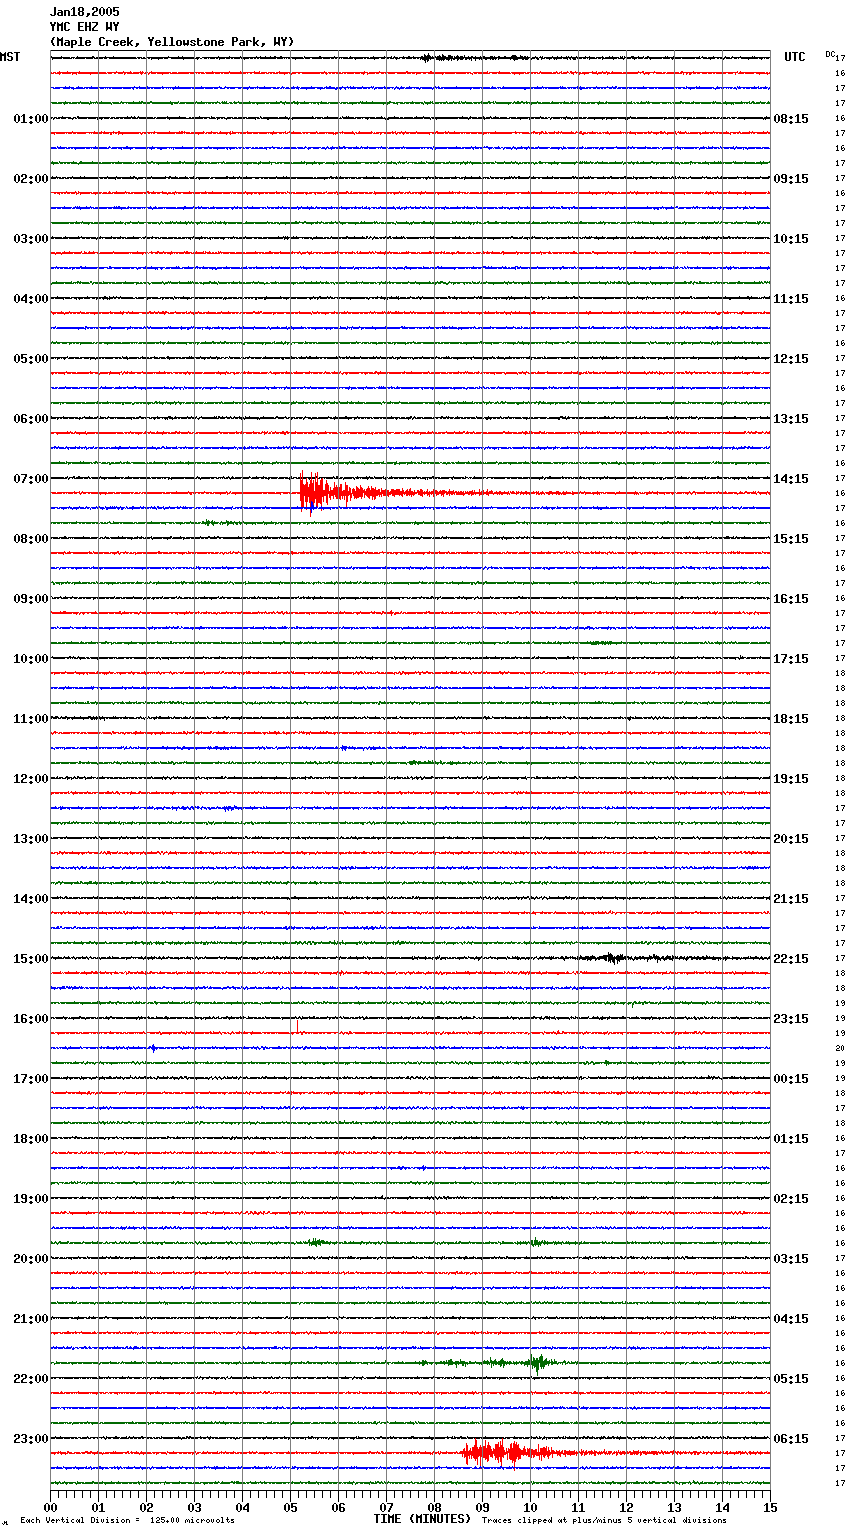
Task: Click the 08:15 UTC time label
Action: (x=791, y=119)
